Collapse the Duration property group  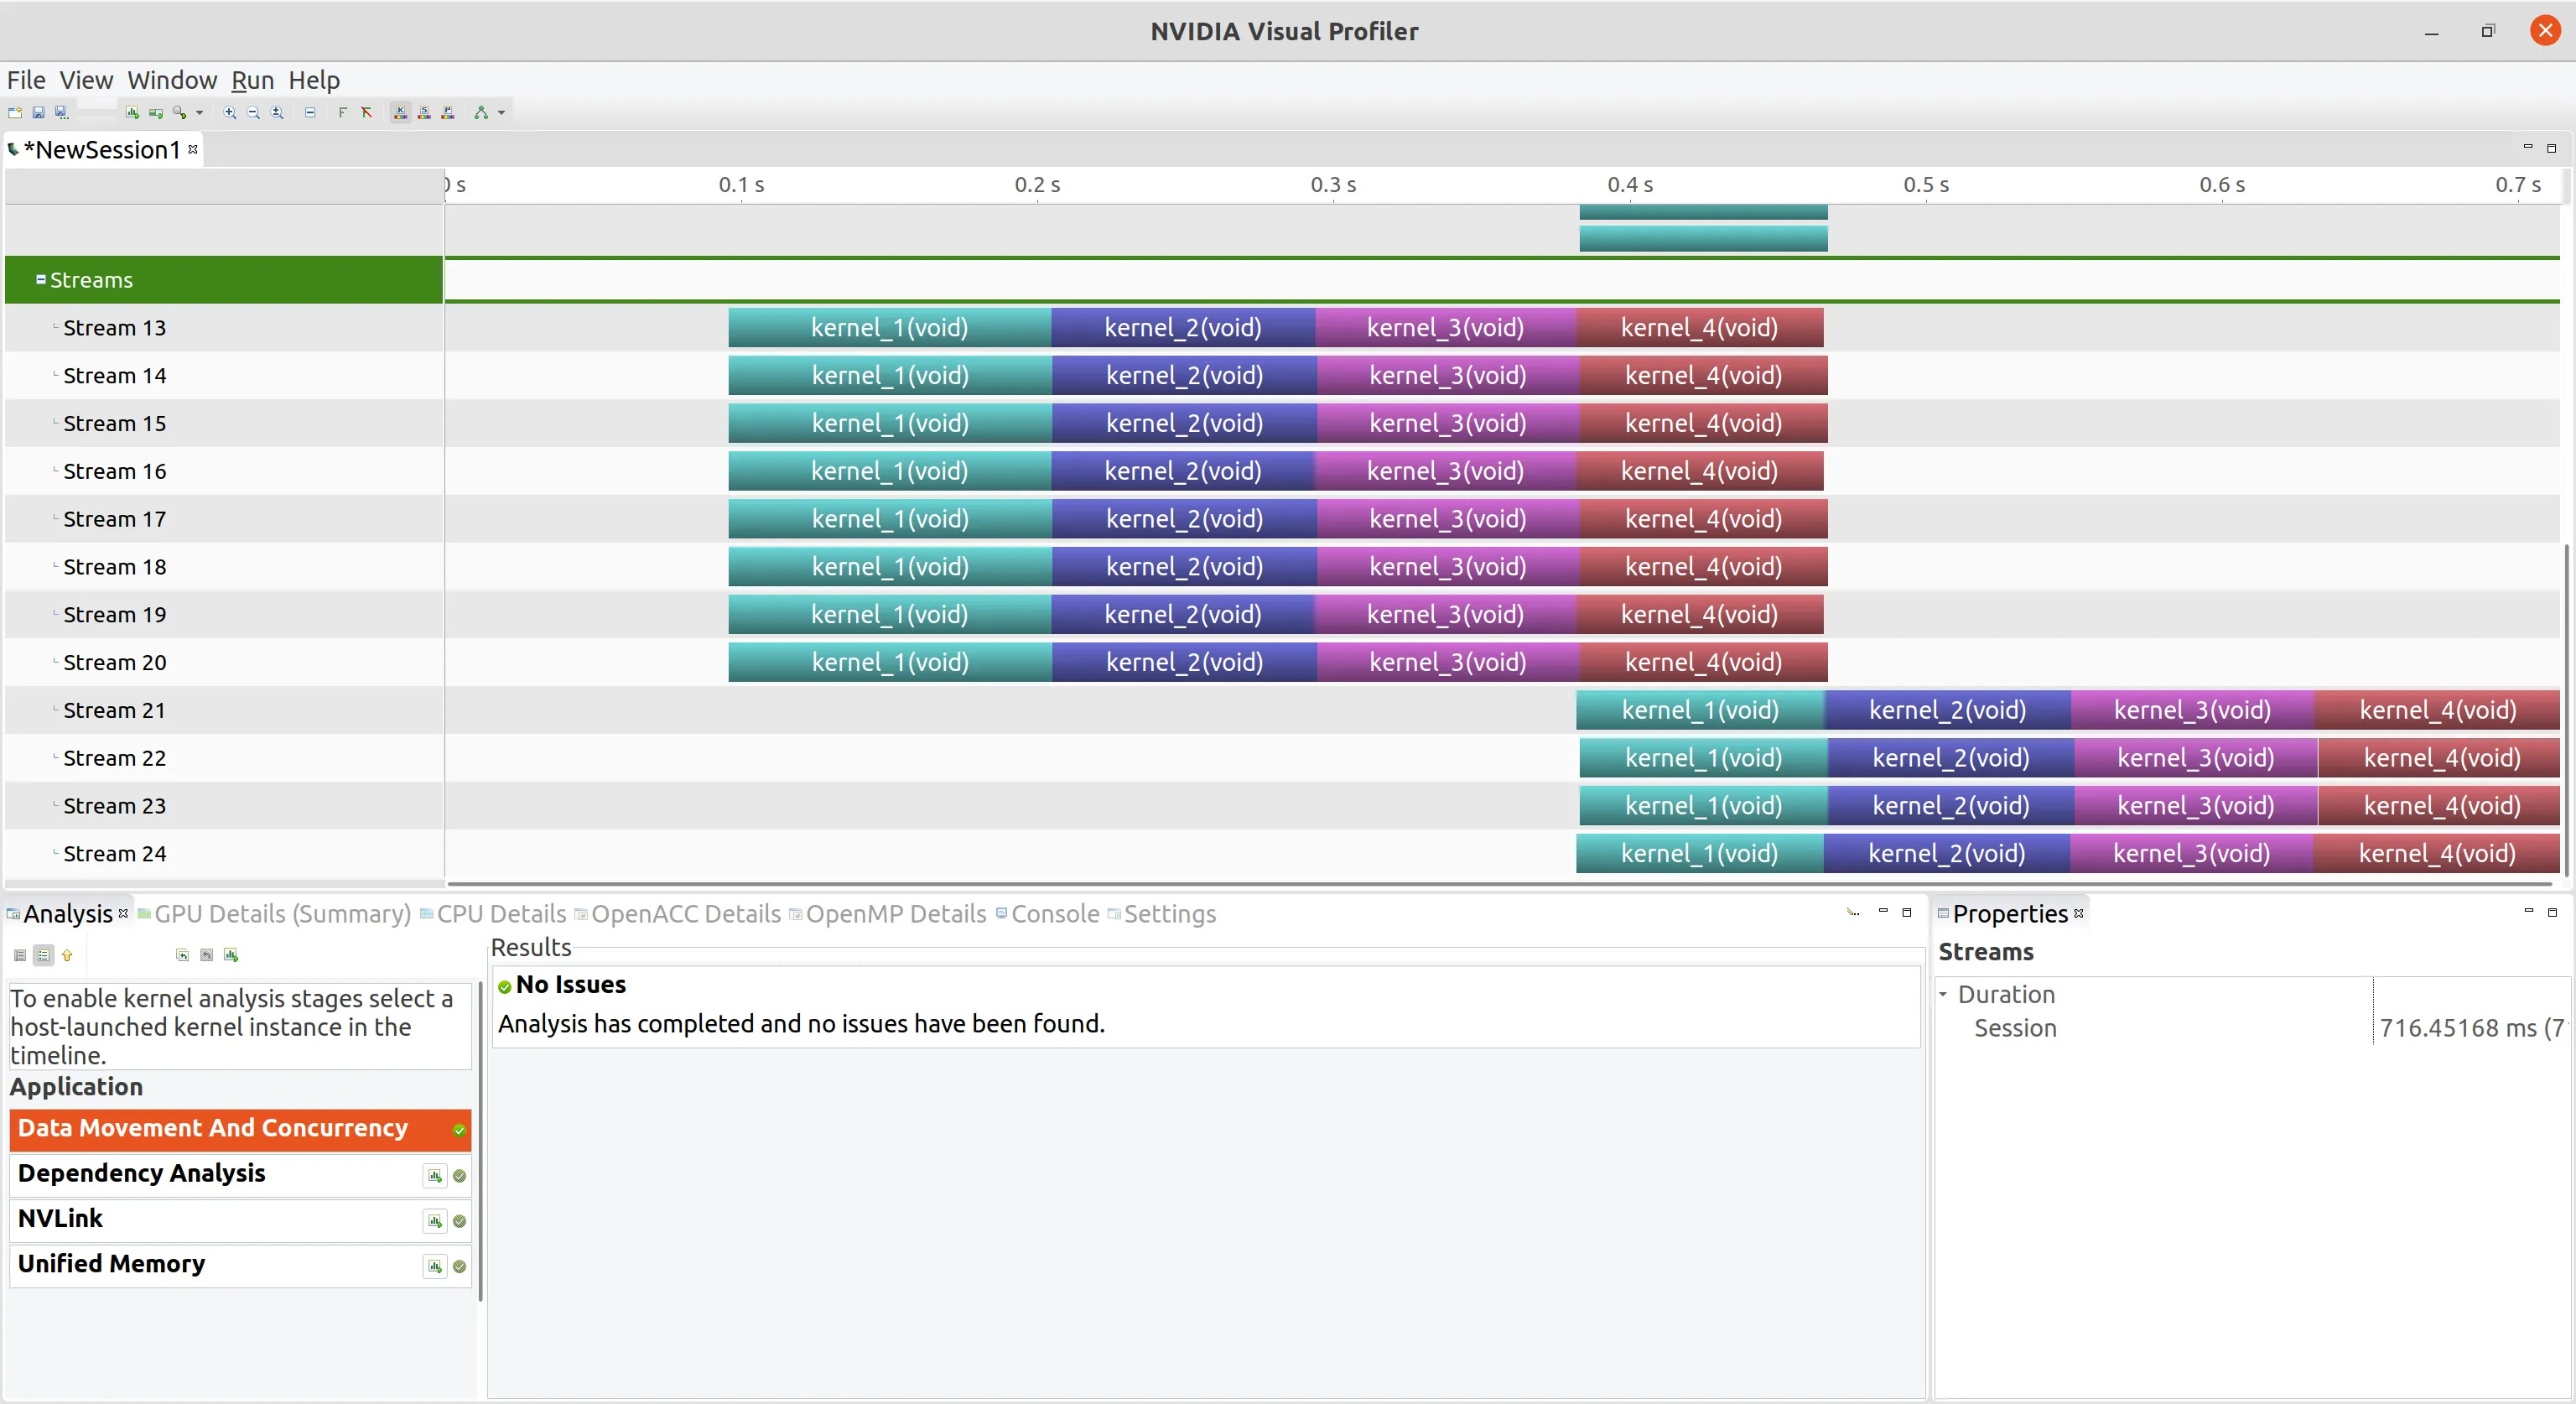[1943, 995]
